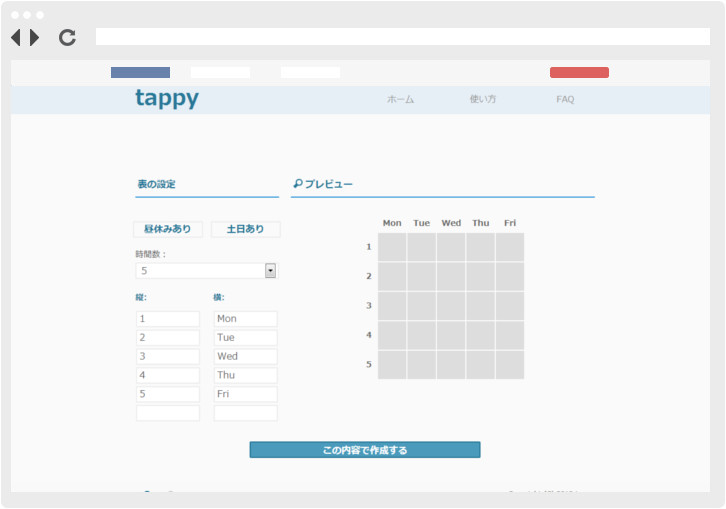Image resolution: width=726 pixels, height=509 pixels.
Task: Go to the FAQ page
Action: tap(565, 100)
